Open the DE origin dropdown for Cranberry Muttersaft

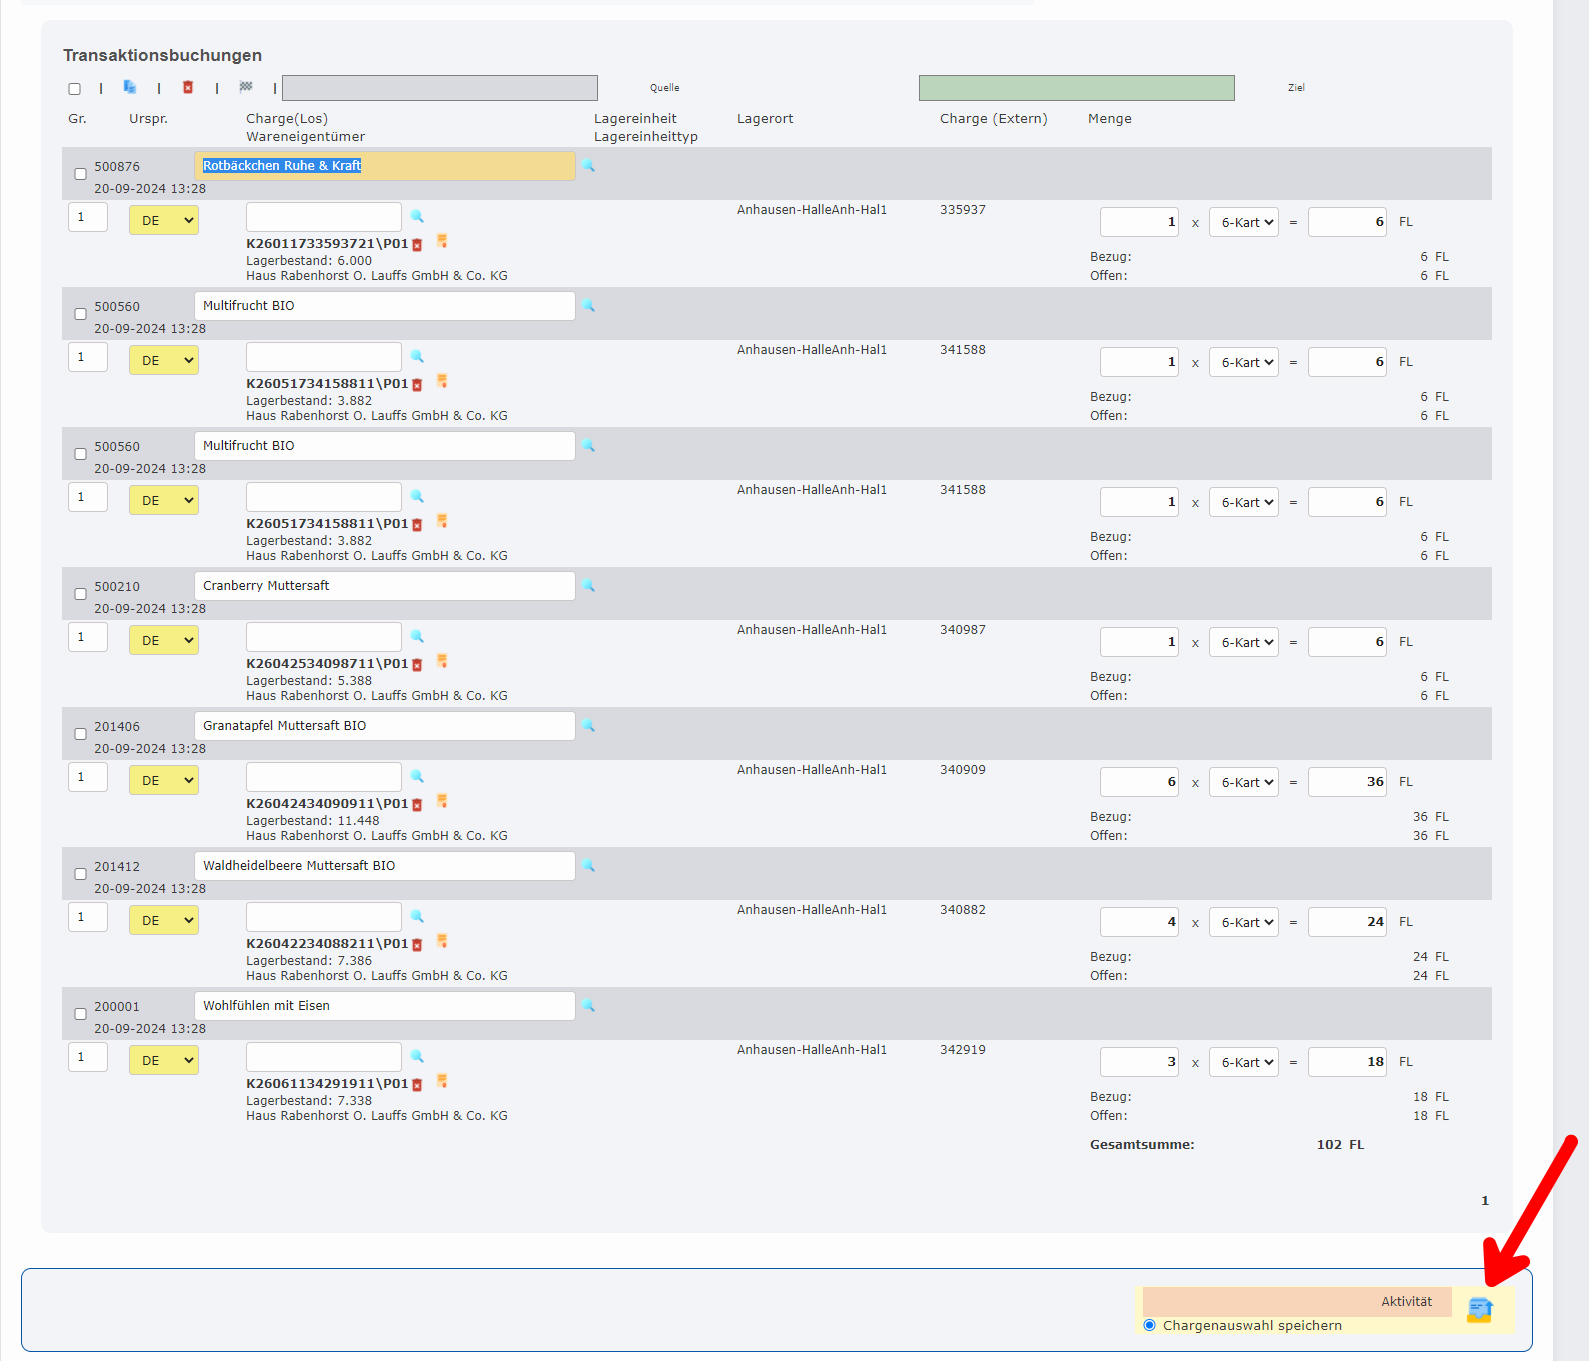(x=164, y=640)
